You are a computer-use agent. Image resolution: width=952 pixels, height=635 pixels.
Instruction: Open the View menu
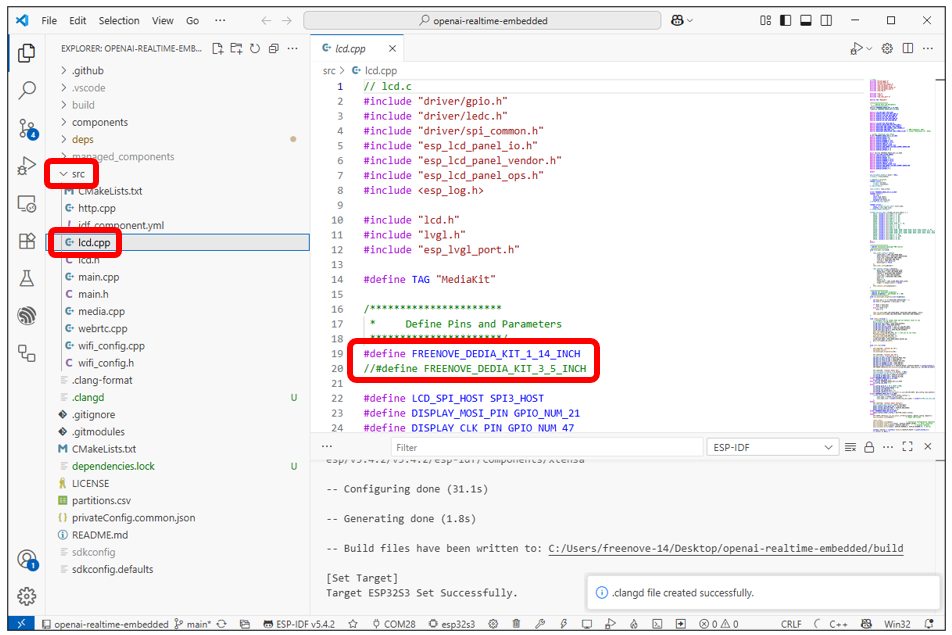pyautogui.click(x=162, y=21)
